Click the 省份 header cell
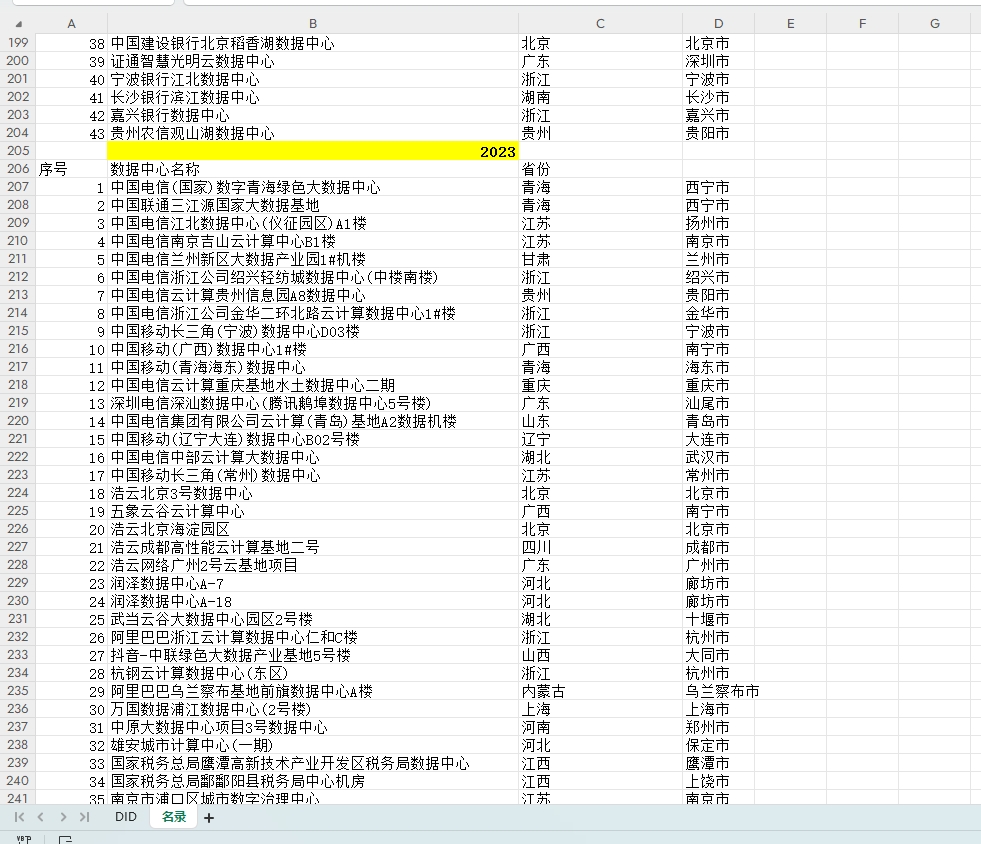 point(600,169)
